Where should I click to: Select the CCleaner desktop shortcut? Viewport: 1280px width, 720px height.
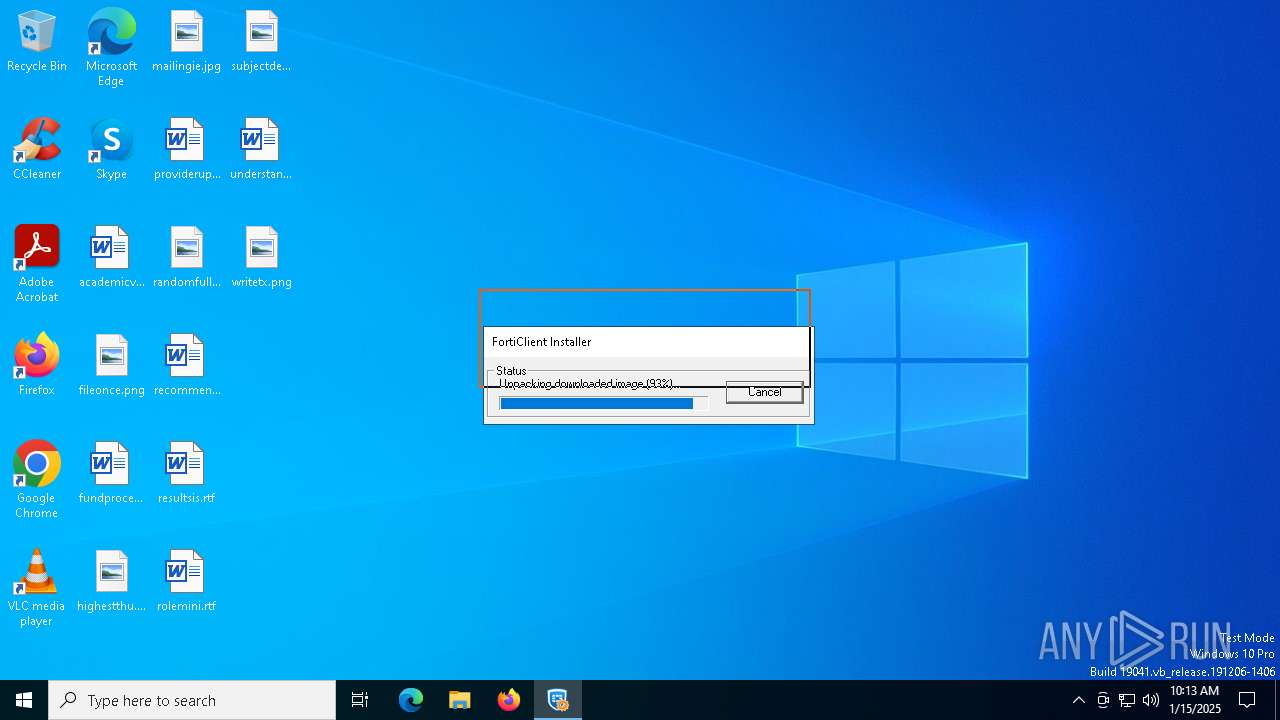(37, 150)
